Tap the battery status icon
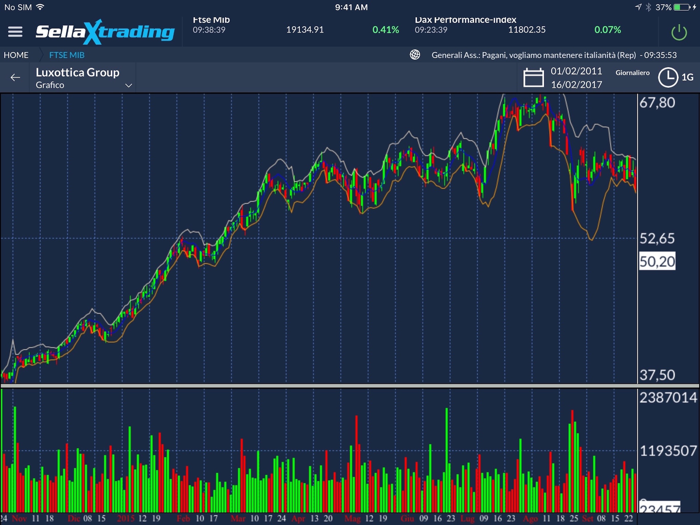Viewport: 700px width, 525px height. point(682,7)
